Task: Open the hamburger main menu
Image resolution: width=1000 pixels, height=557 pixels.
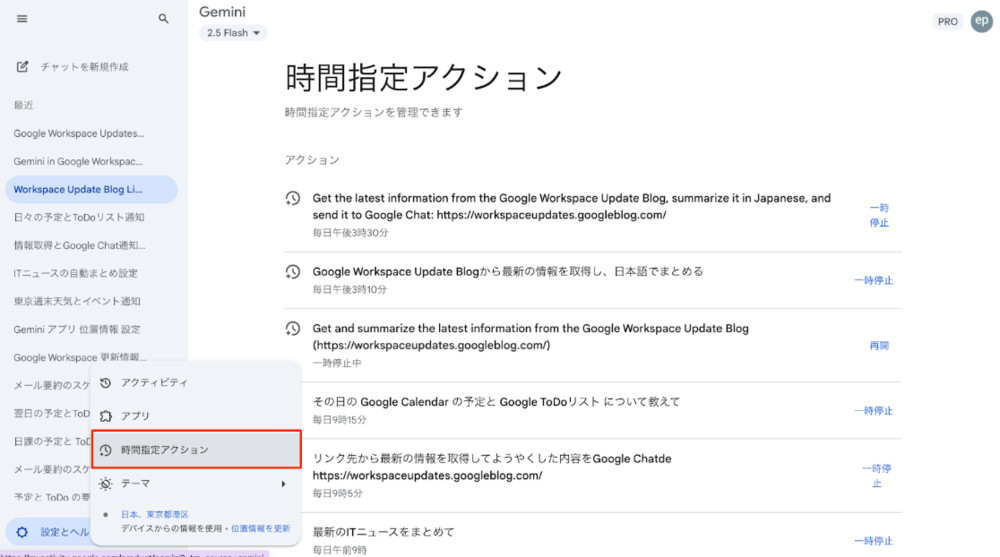Action: (22, 19)
